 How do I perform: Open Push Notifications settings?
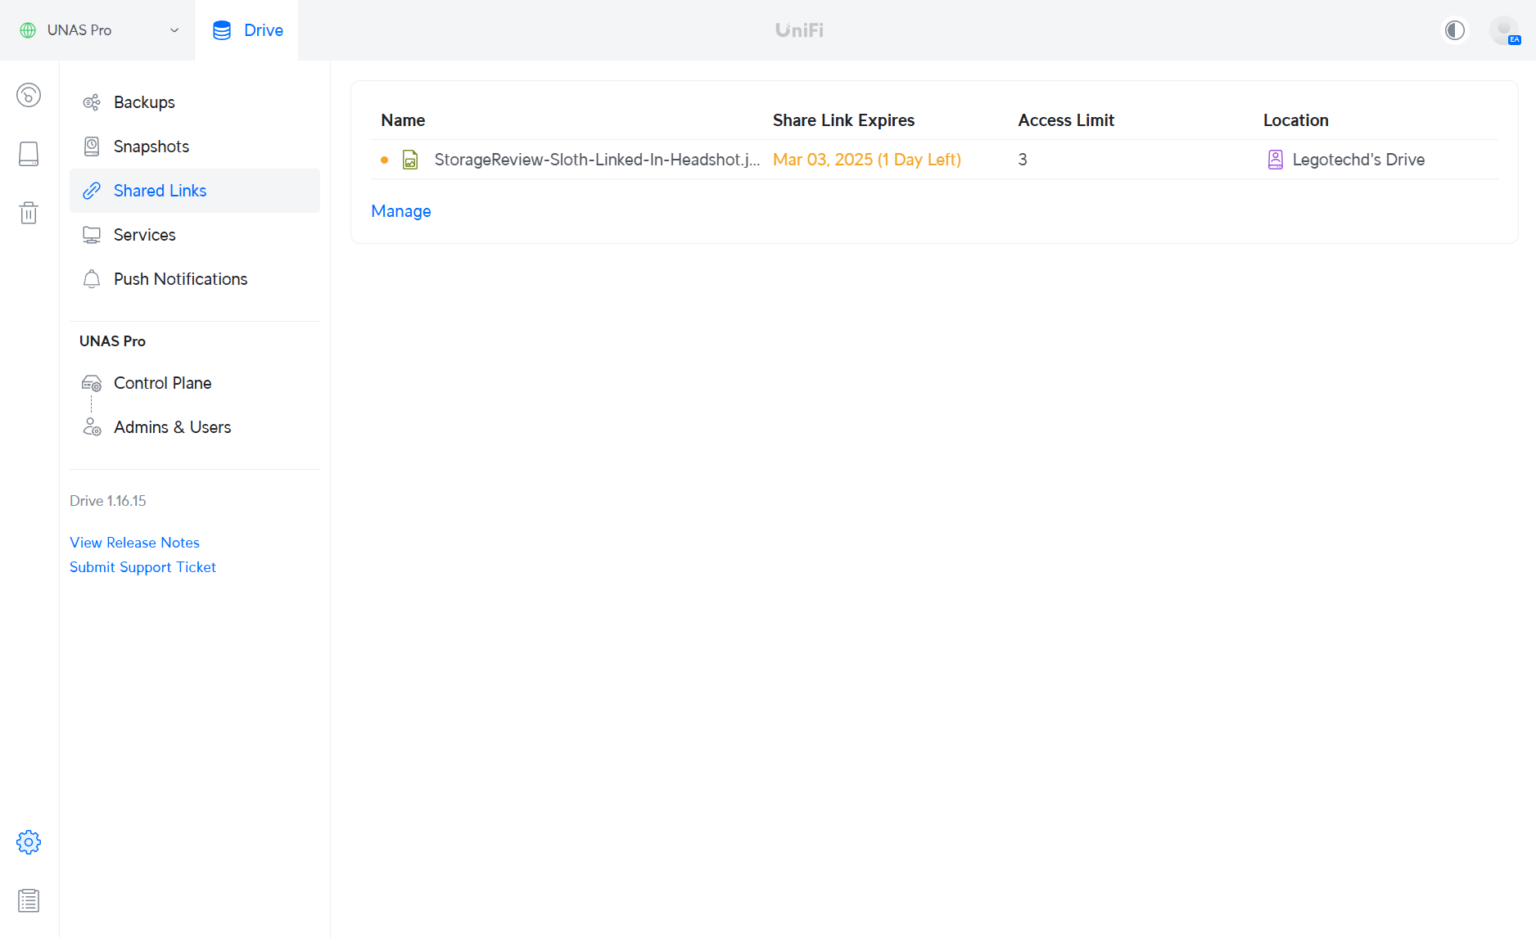(195, 279)
